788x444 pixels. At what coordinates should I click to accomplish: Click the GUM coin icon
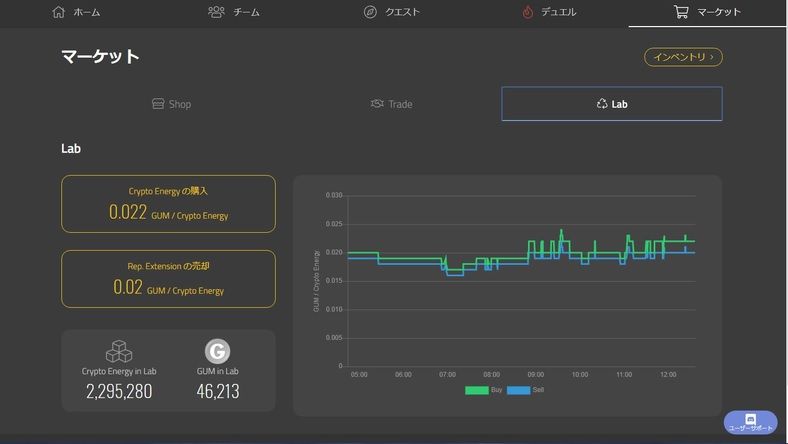coord(217,351)
